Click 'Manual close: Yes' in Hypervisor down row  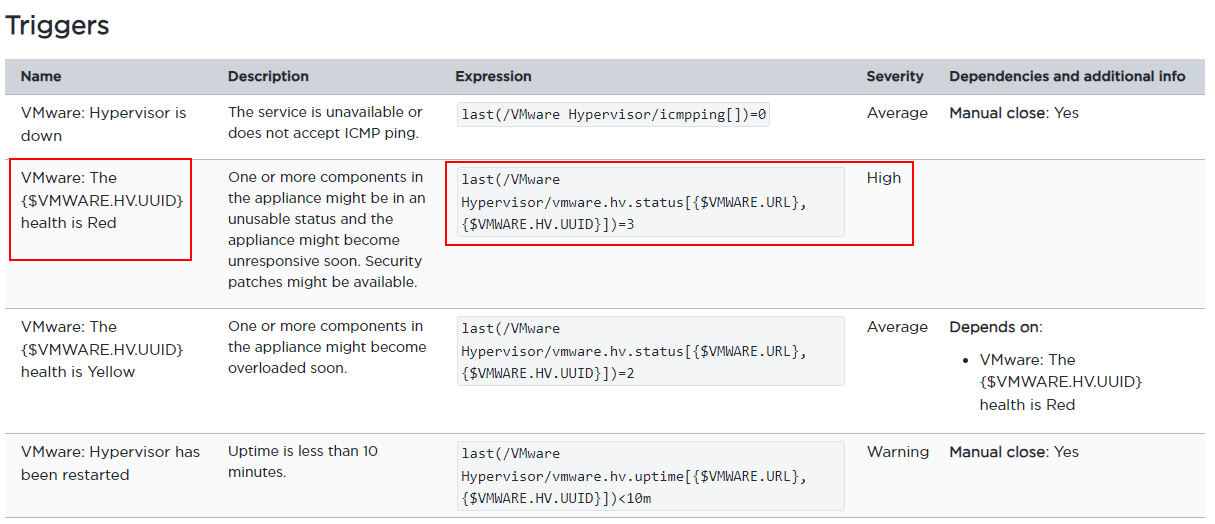tap(1014, 113)
